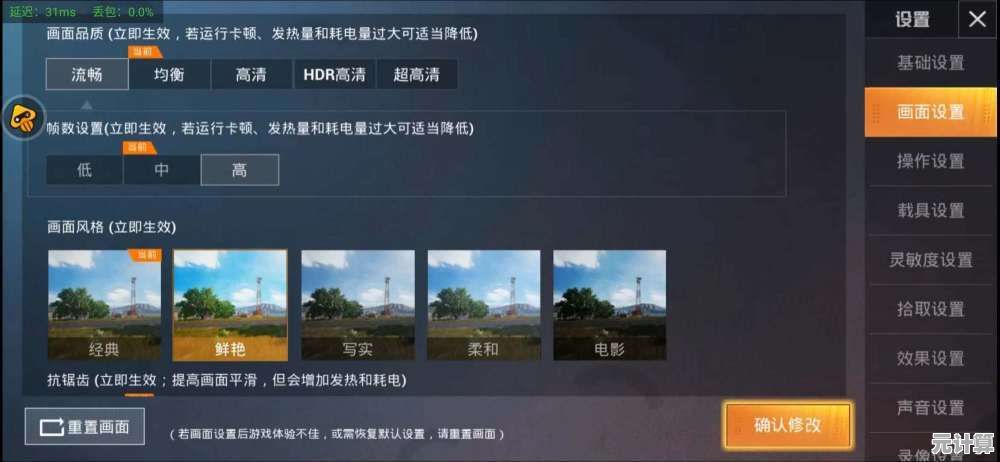Select 超高清 graphics quality

416,75
